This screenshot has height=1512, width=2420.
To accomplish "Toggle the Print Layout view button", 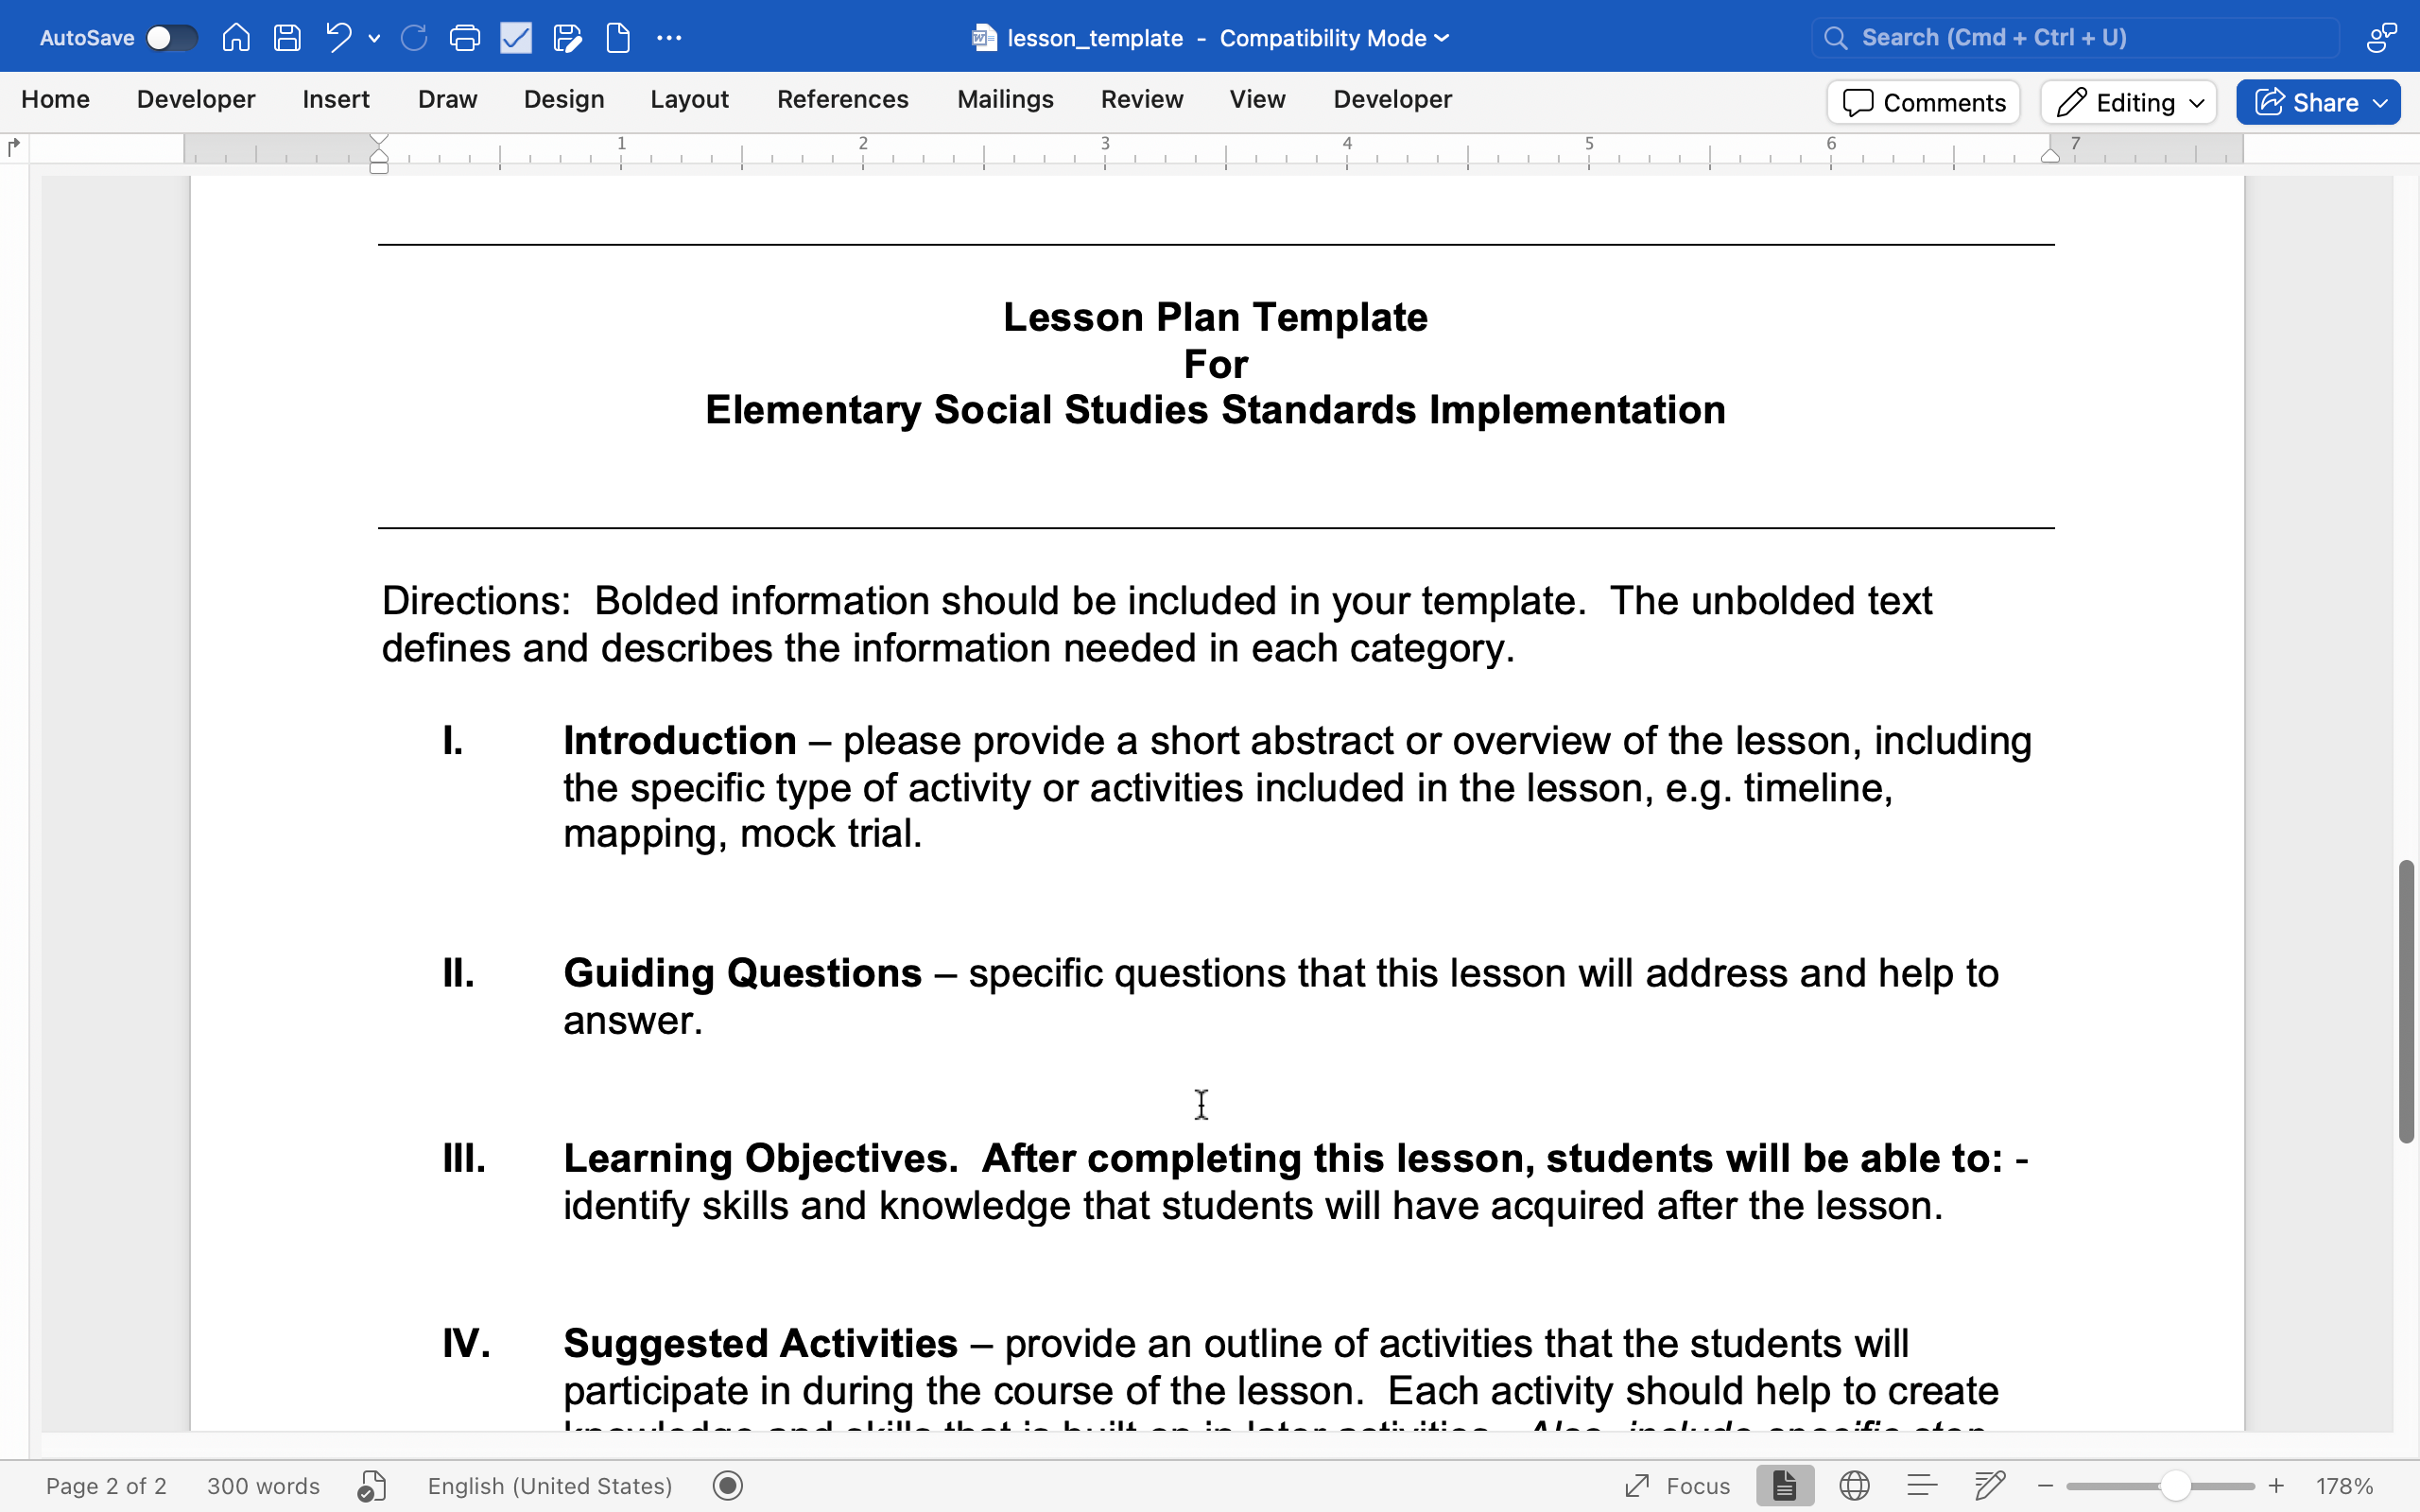I will 1785,1486.
